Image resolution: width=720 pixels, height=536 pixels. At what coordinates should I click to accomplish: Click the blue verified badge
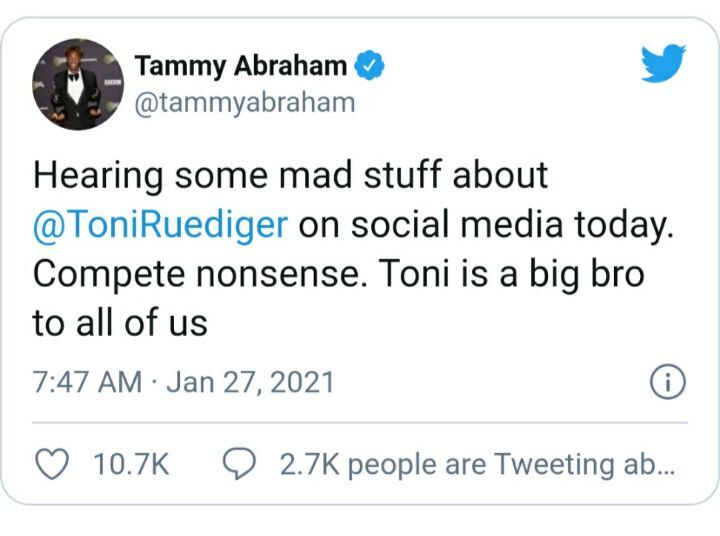(x=369, y=67)
